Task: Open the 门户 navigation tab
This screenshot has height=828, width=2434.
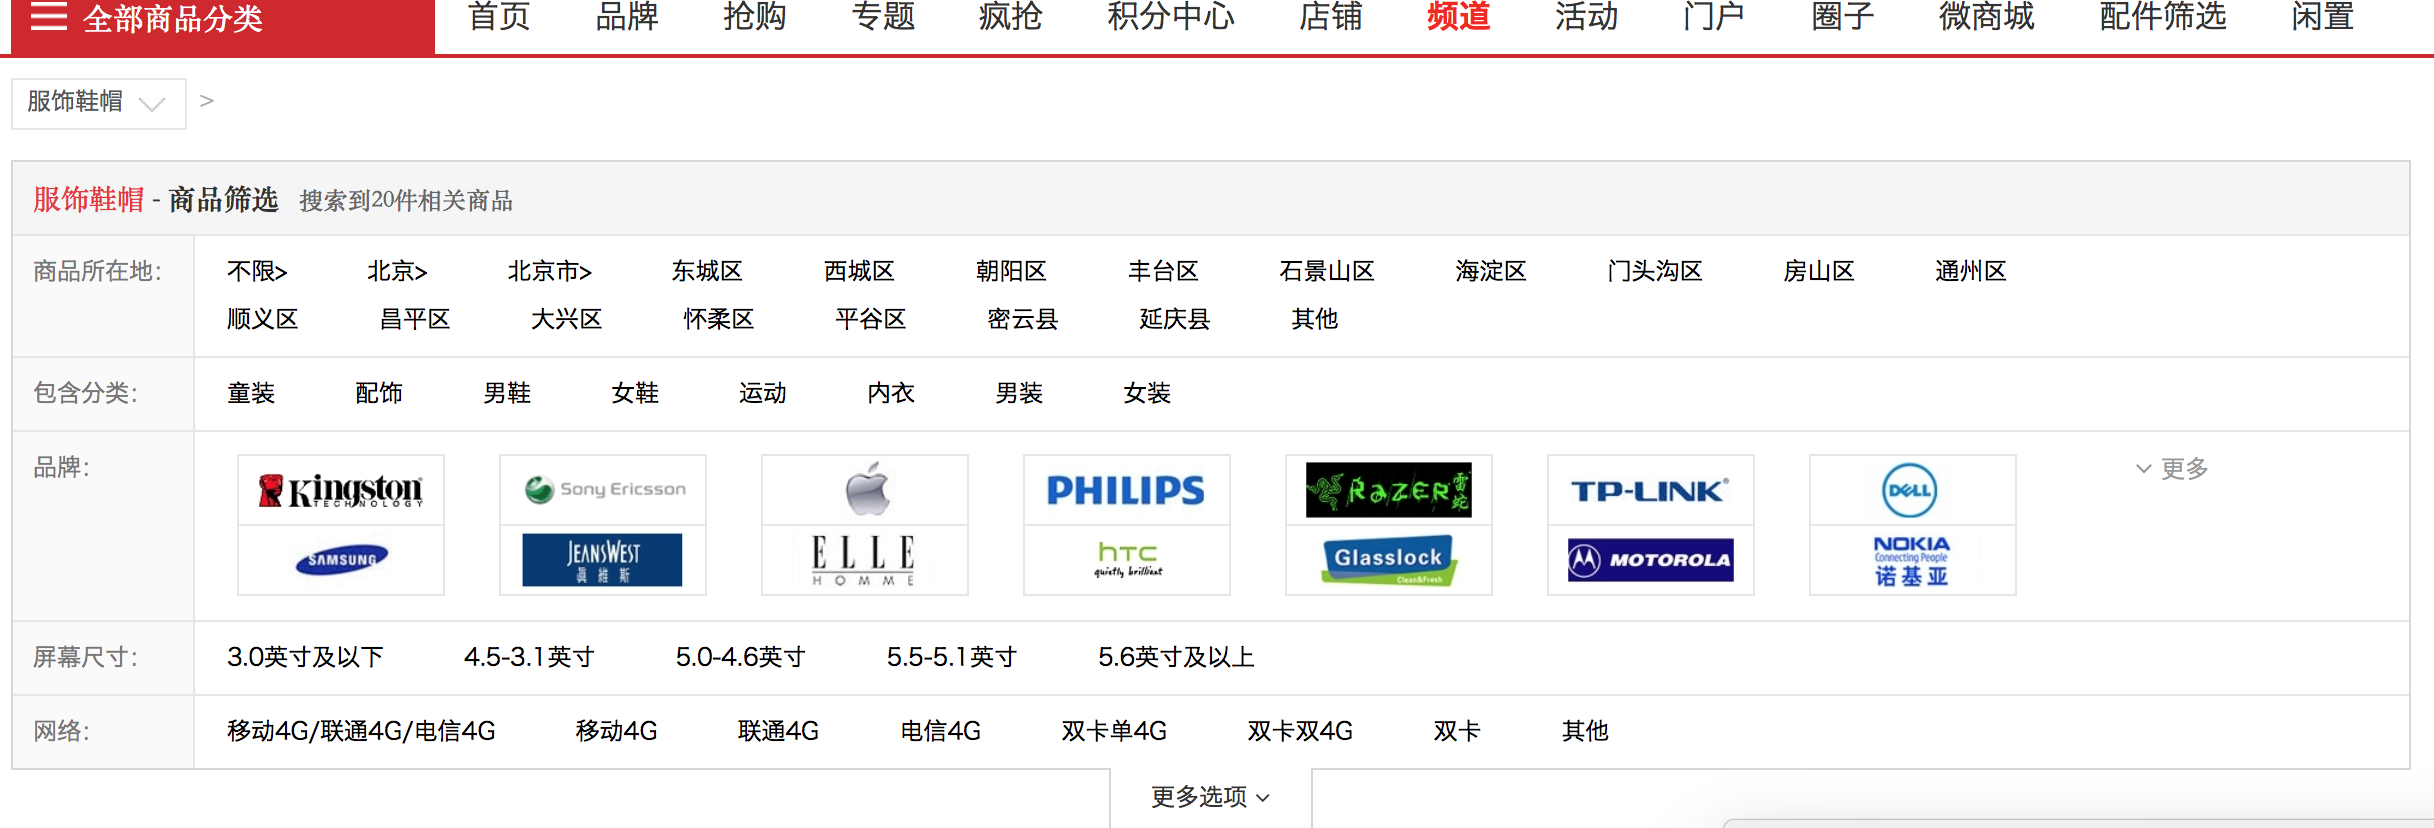Action: click(x=1715, y=17)
